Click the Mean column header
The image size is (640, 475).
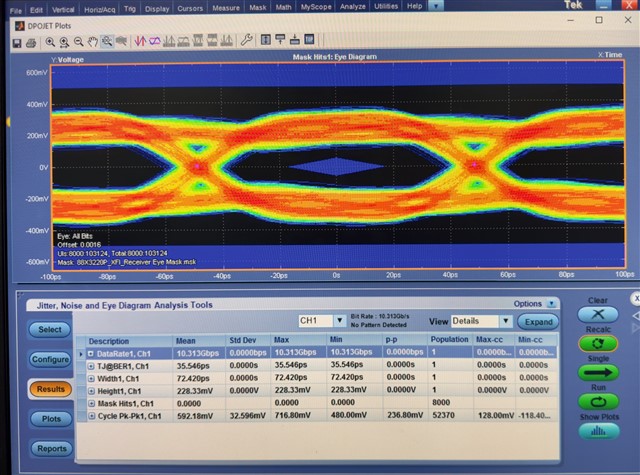199,341
